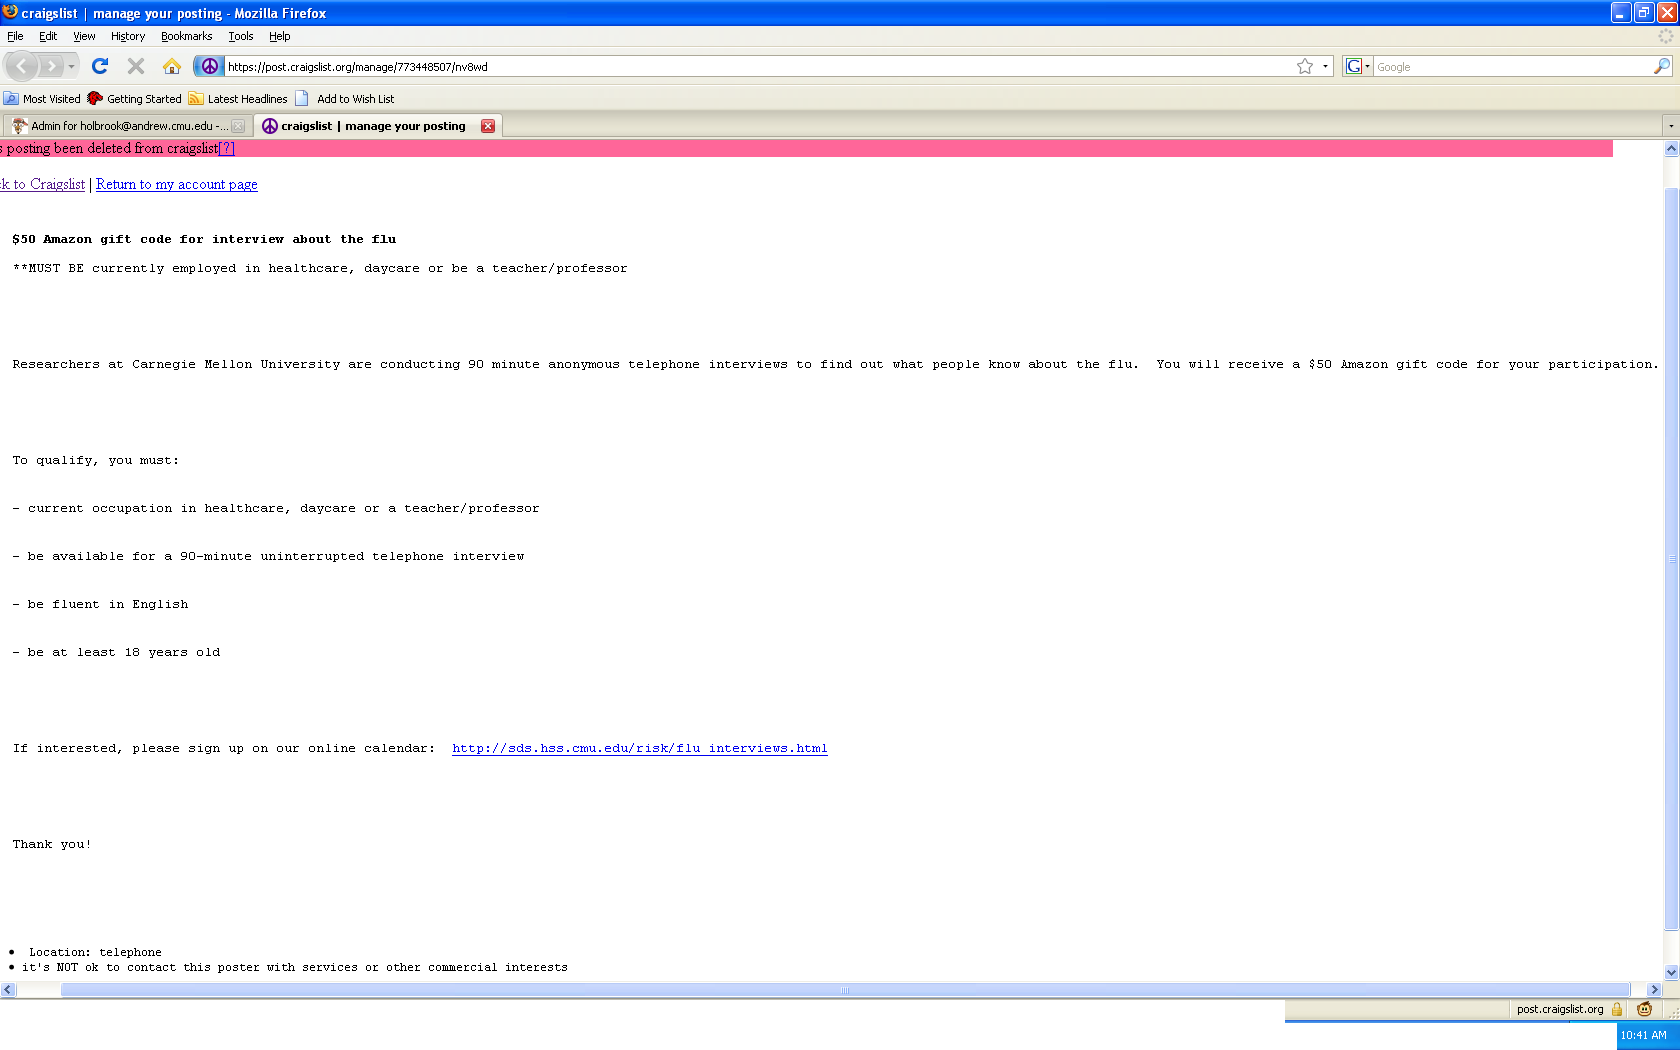
Task: Click the vertical scrollbar up arrow
Action: pyautogui.click(x=1671, y=149)
